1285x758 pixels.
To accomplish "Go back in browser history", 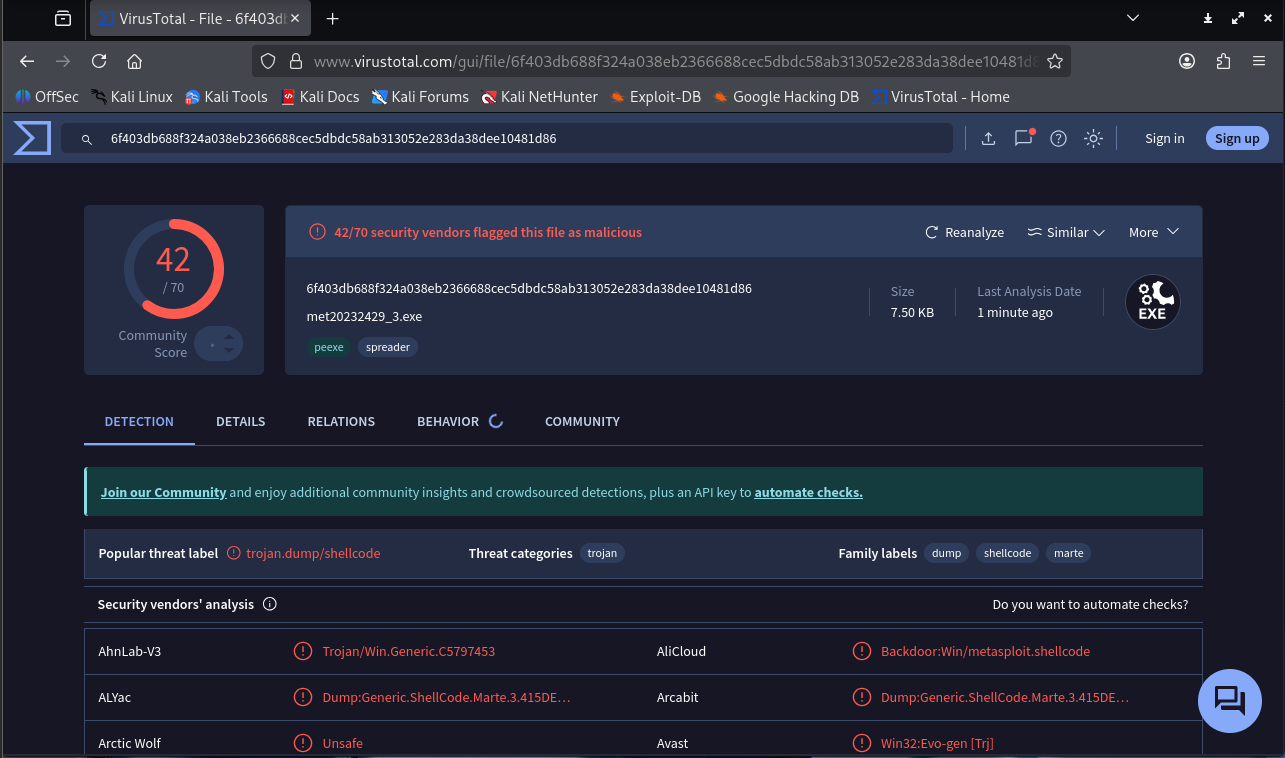I will [x=27, y=61].
